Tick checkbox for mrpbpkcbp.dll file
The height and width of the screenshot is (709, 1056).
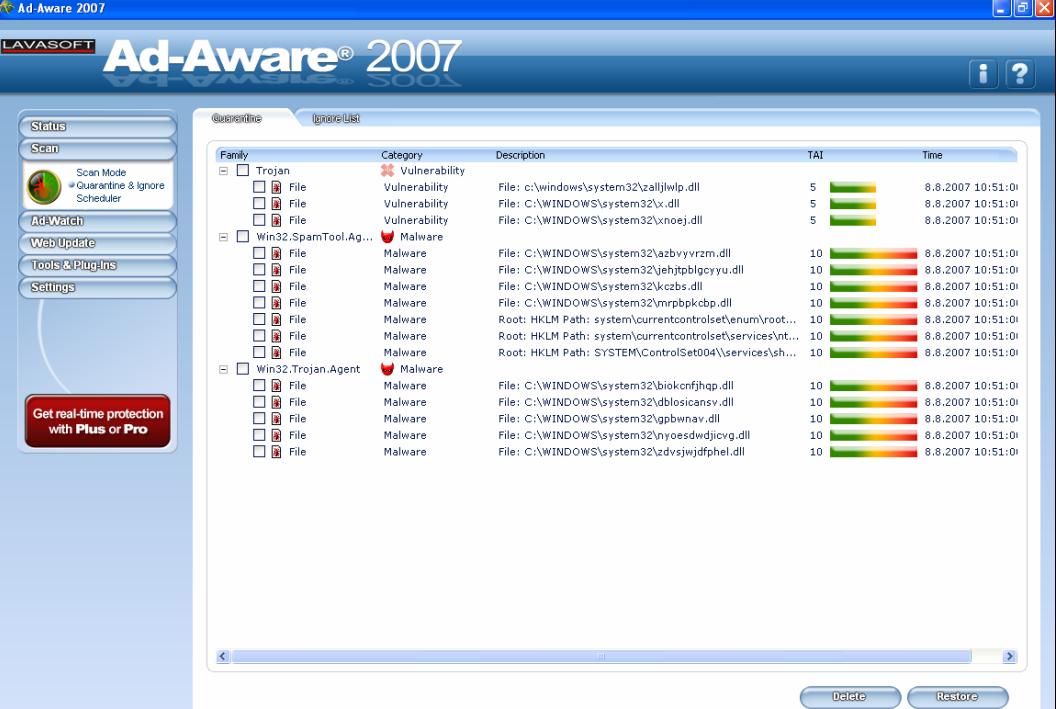(x=259, y=302)
